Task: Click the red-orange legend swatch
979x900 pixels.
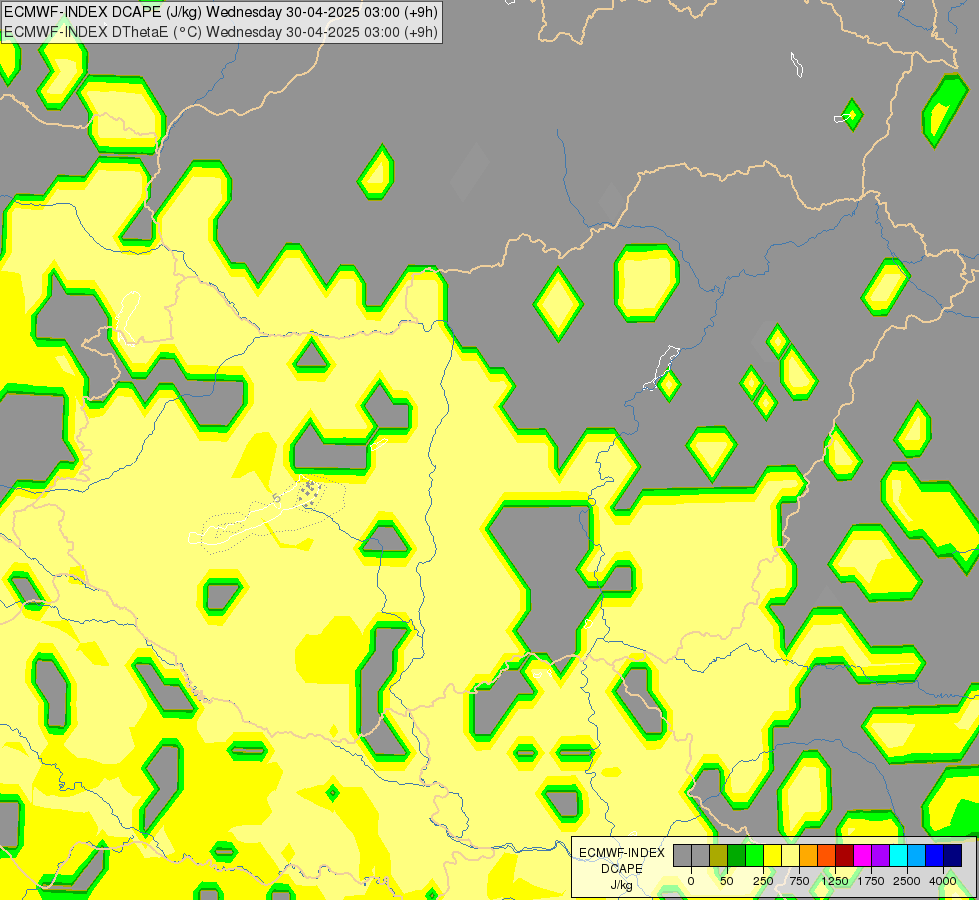Action: coord(827,856)
